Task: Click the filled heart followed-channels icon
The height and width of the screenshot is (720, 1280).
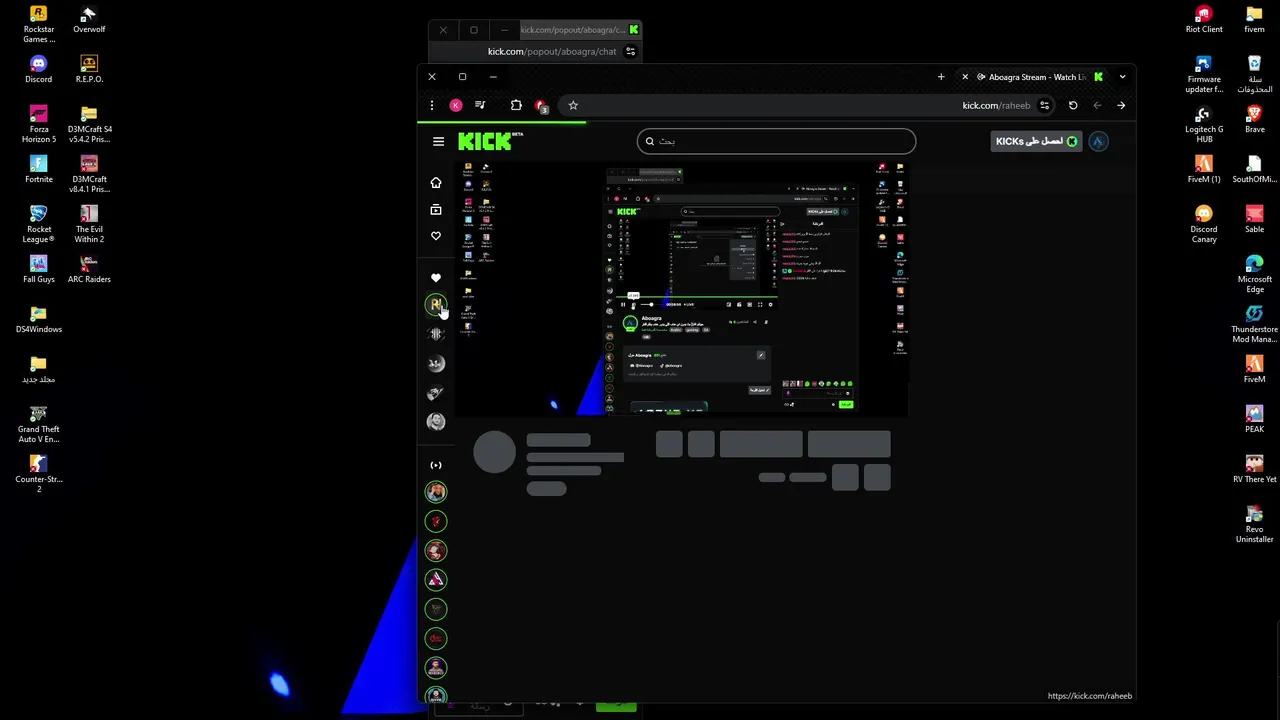Action: click(x=436, y=278)
